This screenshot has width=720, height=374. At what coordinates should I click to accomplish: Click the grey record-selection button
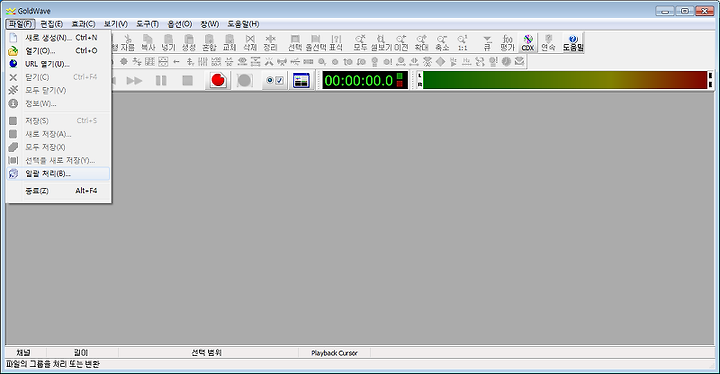pos(244,80)
